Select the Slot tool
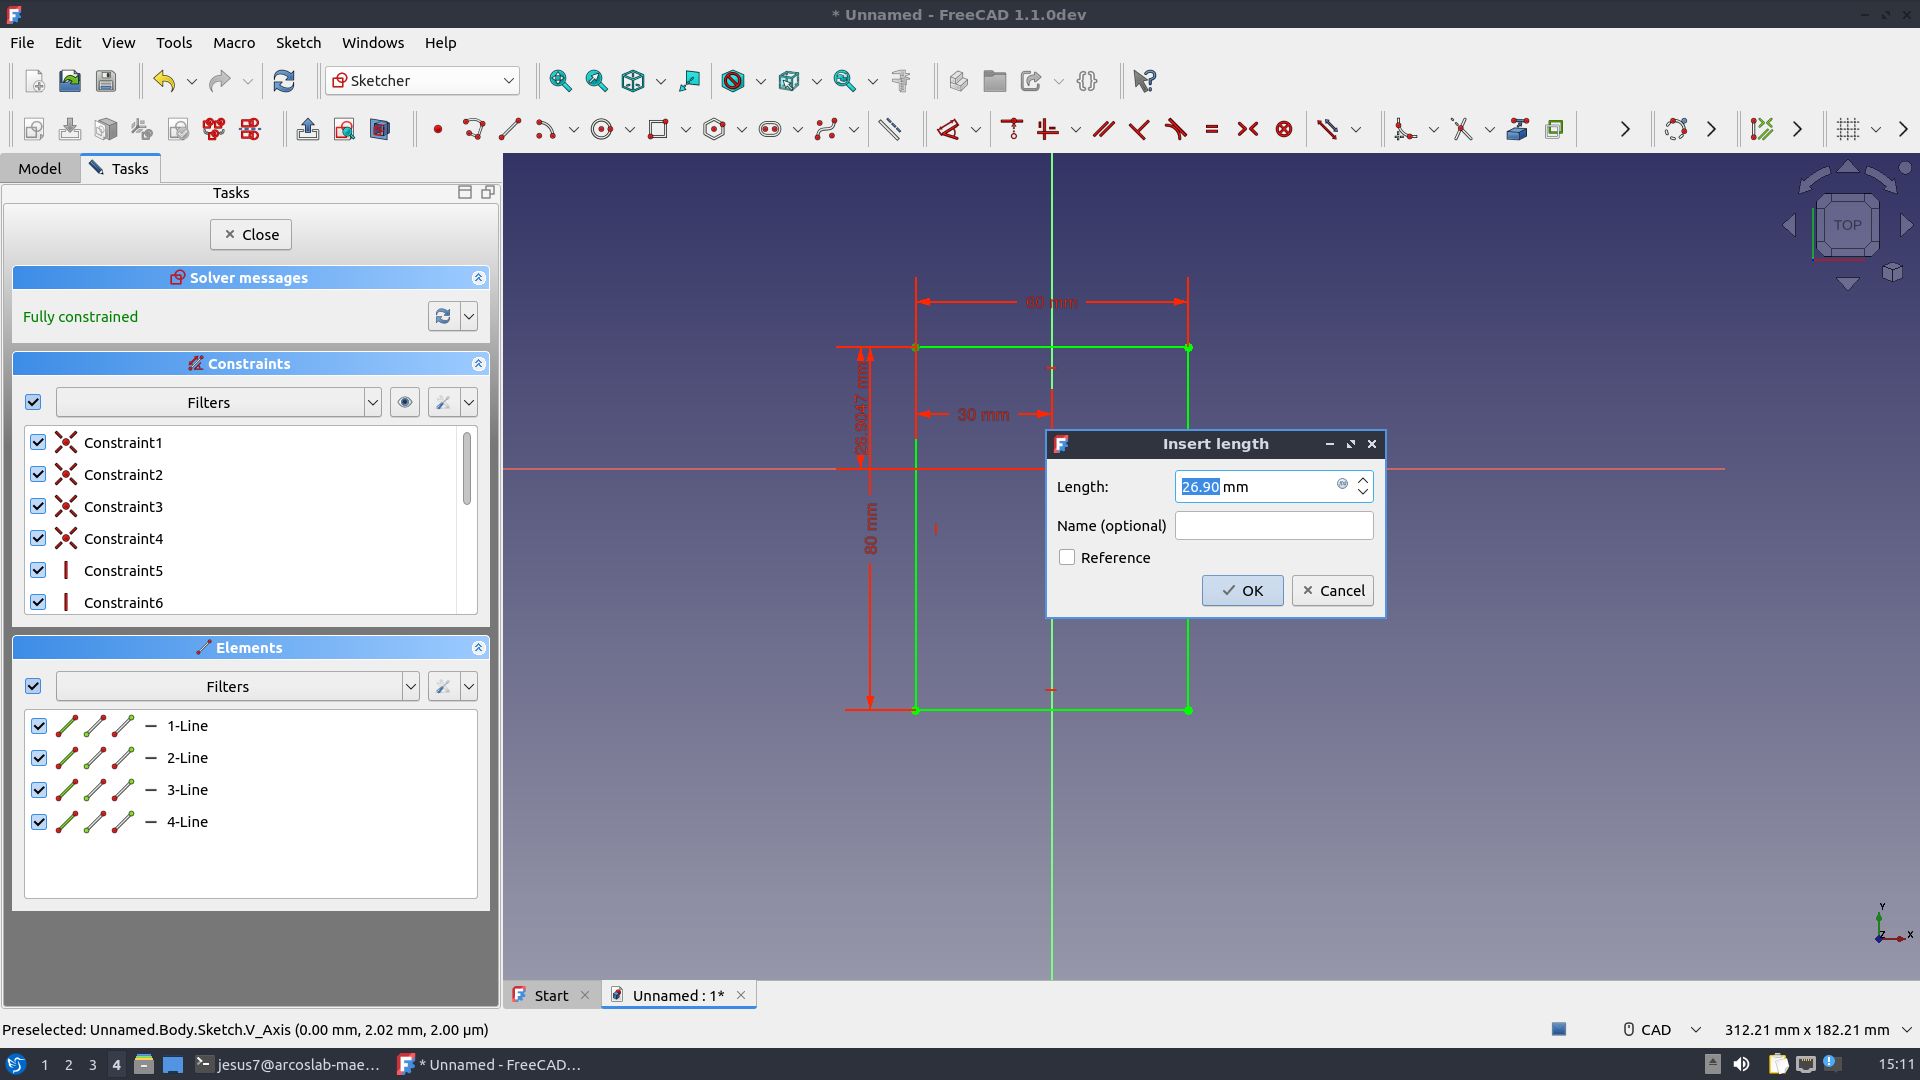 tap(770, 129)
